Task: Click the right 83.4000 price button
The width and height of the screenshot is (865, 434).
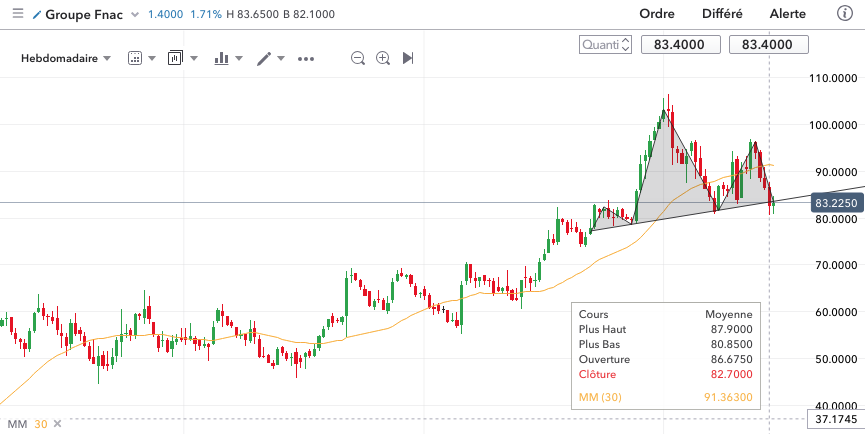Action: (769, 45)
